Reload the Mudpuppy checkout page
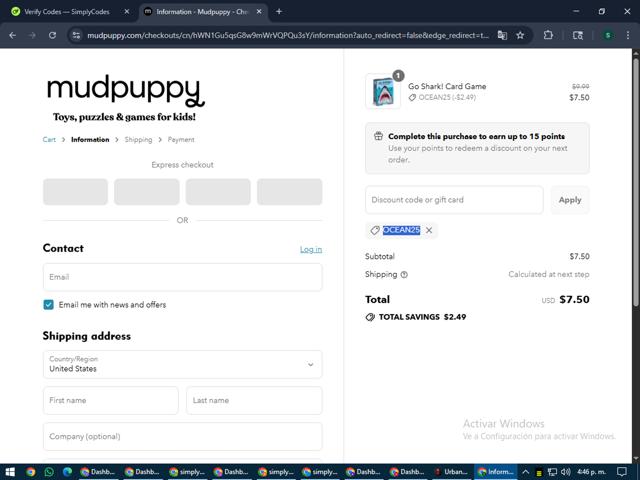Screen dimensions: 640x480 [x=52, y=36]
